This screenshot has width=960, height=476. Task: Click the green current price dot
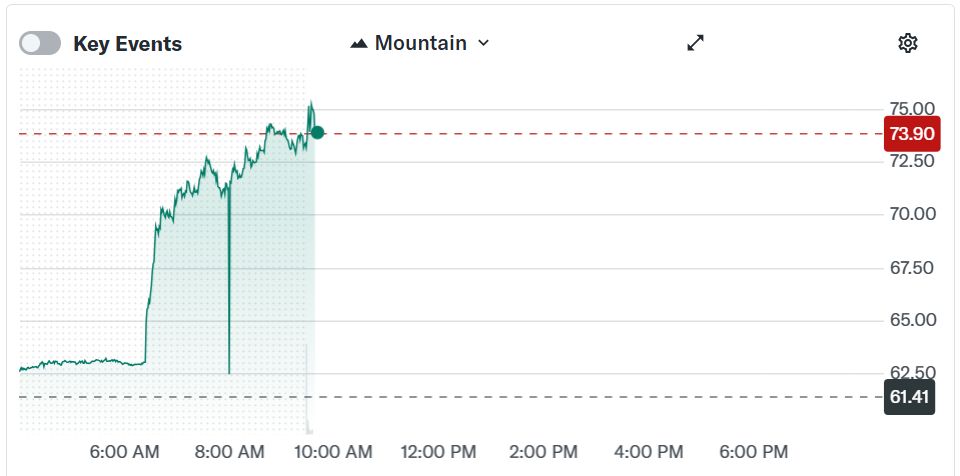pyautogui.click(x=317, y=132)
